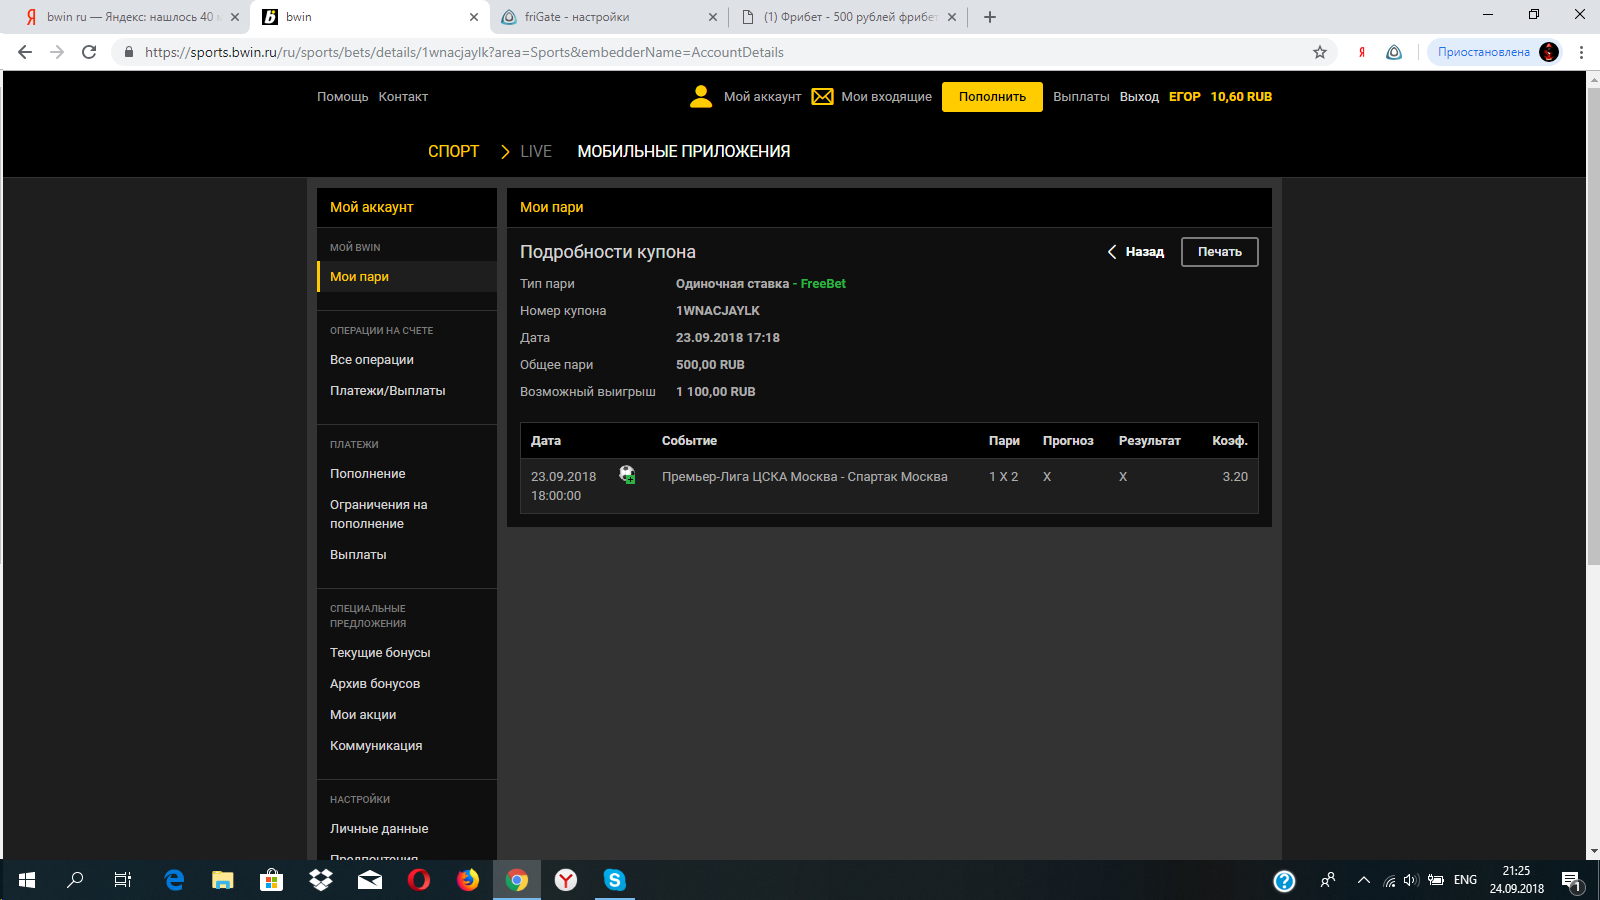Click the site security padlock icon

click(129, 52)
